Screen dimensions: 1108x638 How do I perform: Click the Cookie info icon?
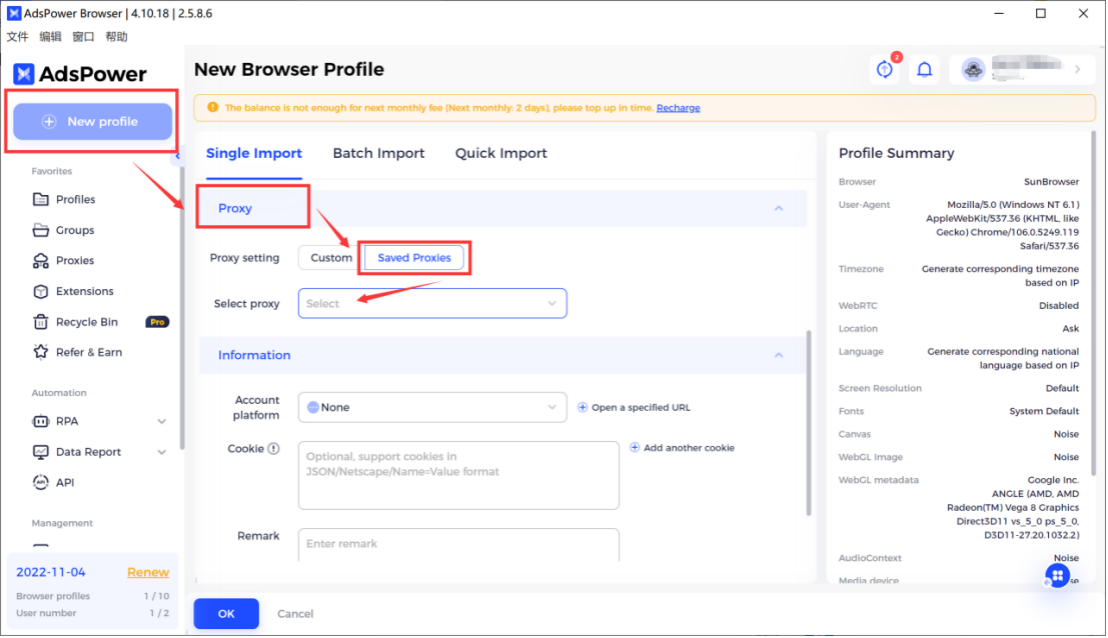click(273, 449)
